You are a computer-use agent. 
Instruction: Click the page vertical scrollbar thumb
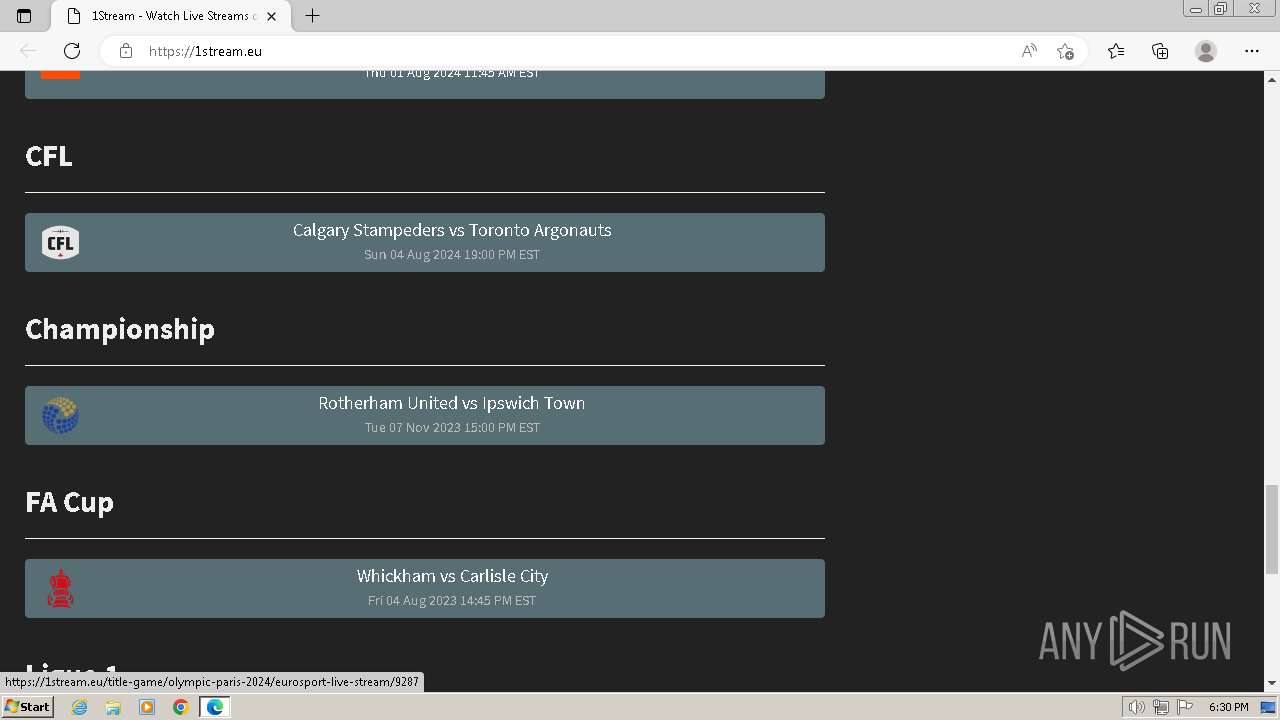coord(1272,528)
